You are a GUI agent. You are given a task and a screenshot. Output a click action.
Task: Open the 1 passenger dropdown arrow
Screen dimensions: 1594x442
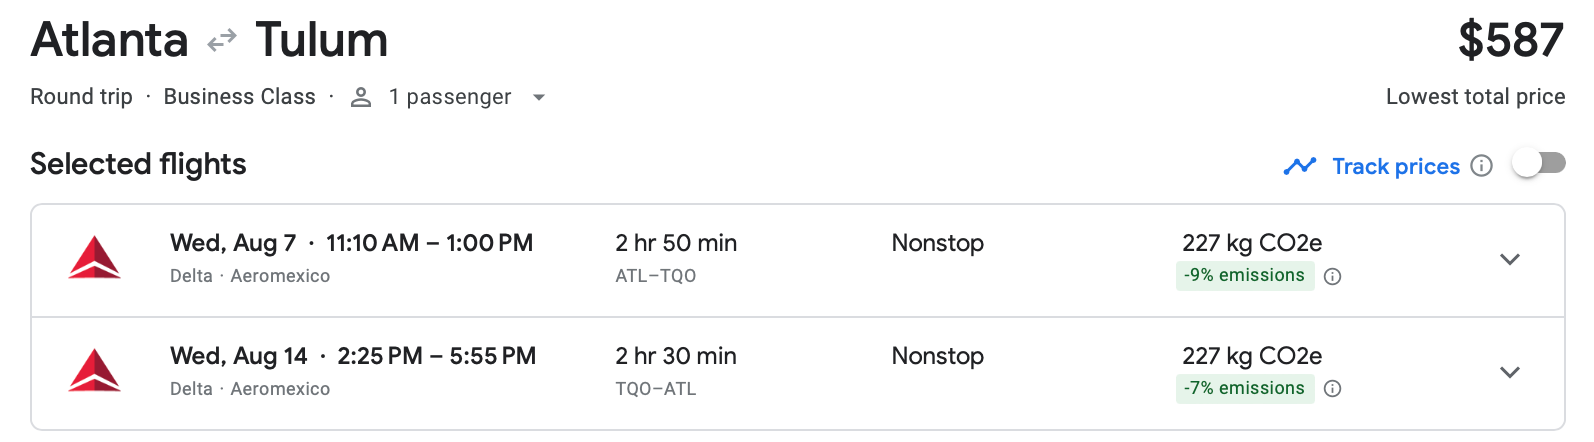539,98
